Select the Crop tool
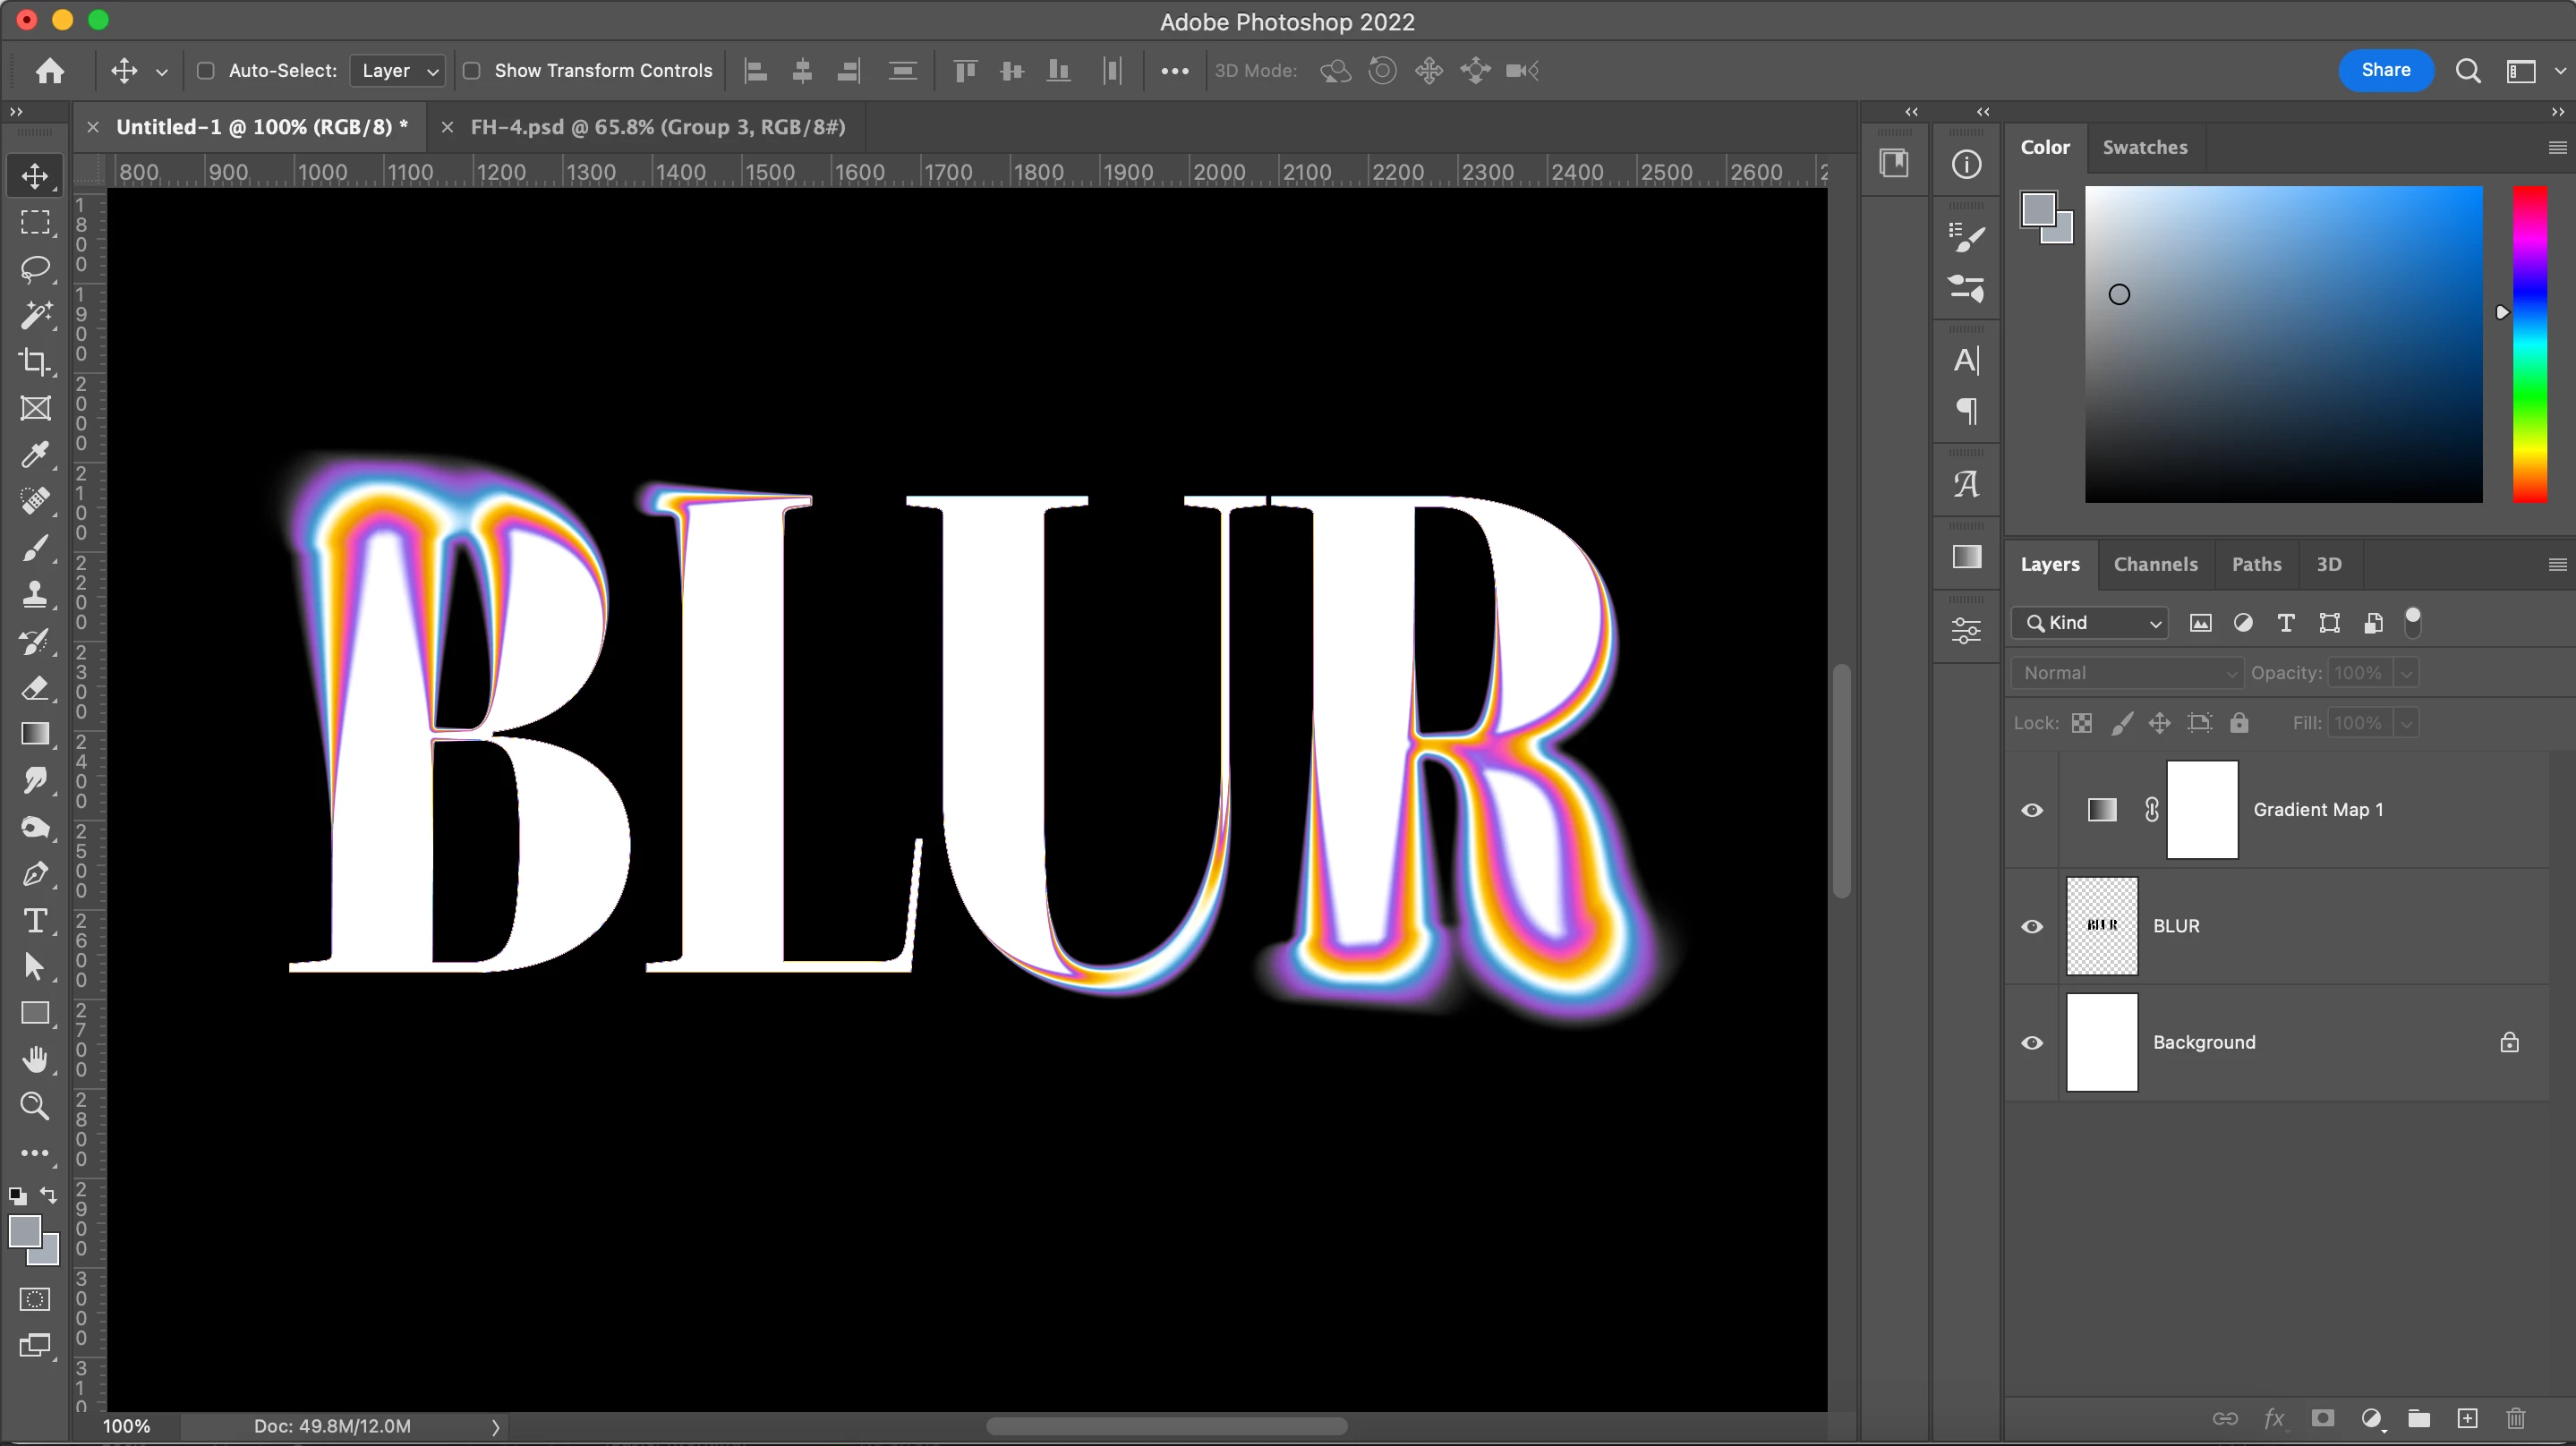 (x=35, y=361)
